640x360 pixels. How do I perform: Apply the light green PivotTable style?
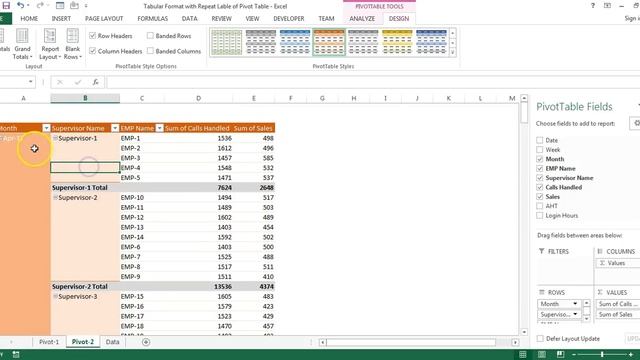[227, 42]
